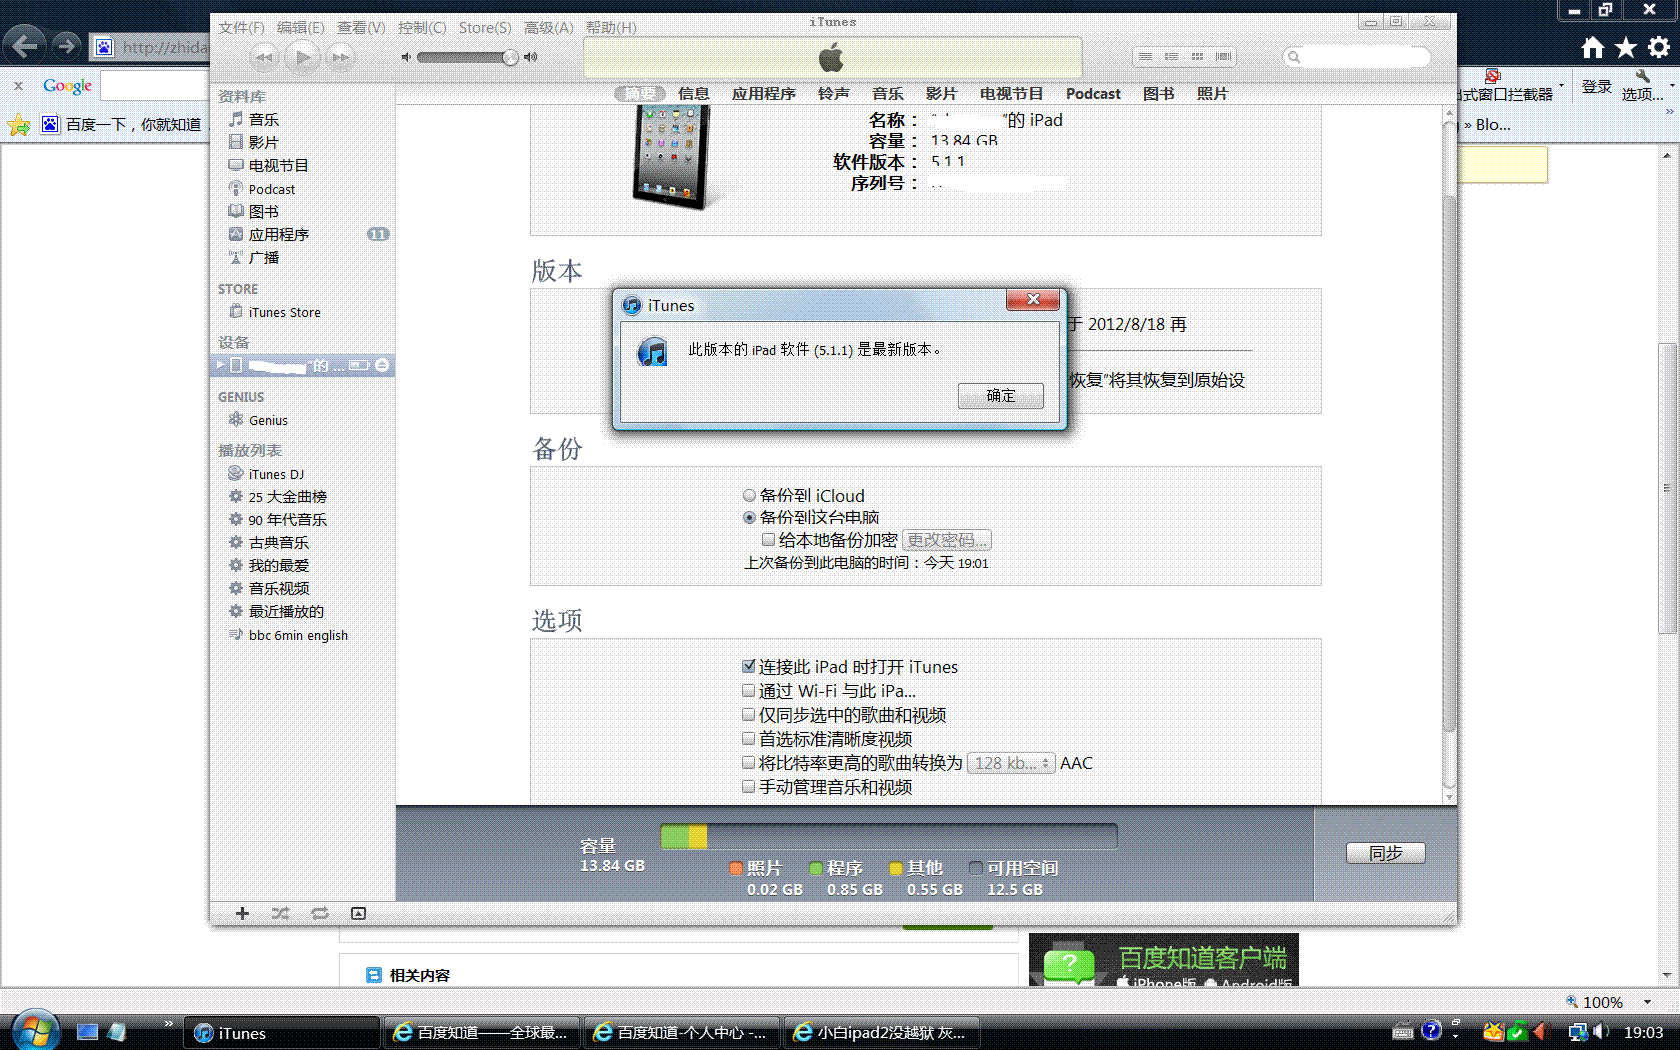The width and height of the screenshot is (1680, 1050).
Task: Click 登录 in the browser toolbar
Action: point(1597,87)
